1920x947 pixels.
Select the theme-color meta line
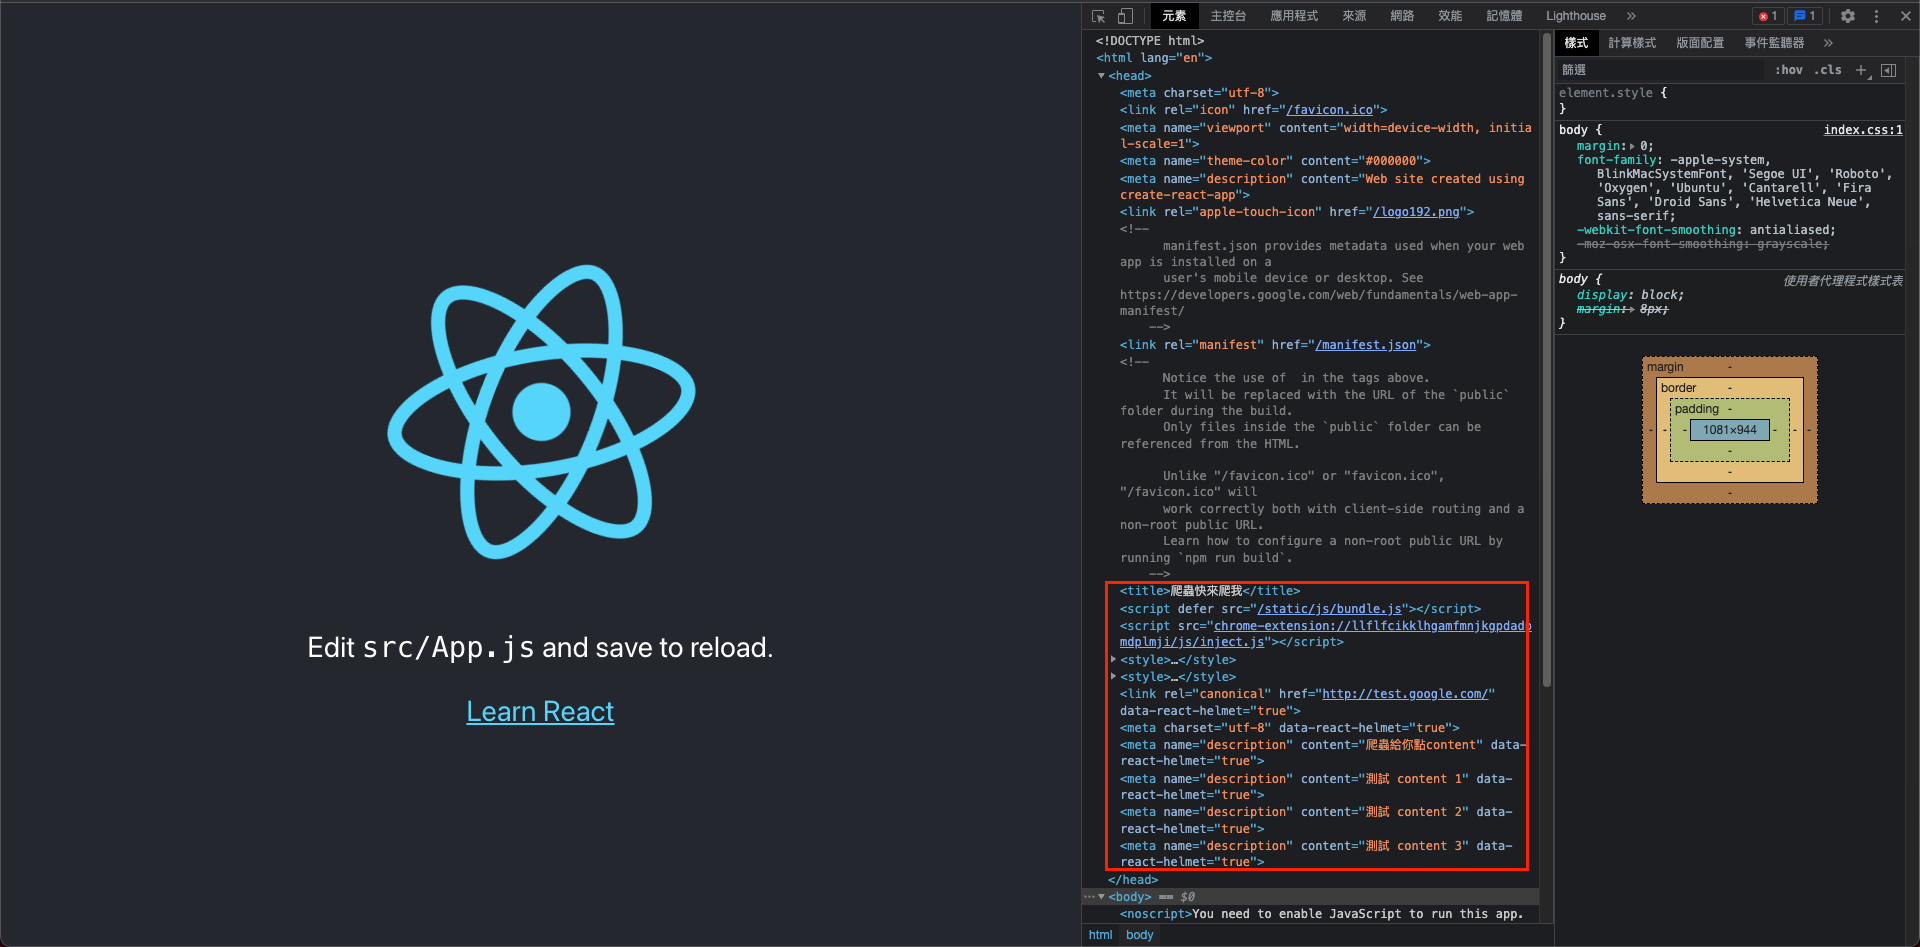click(1275, 161)
